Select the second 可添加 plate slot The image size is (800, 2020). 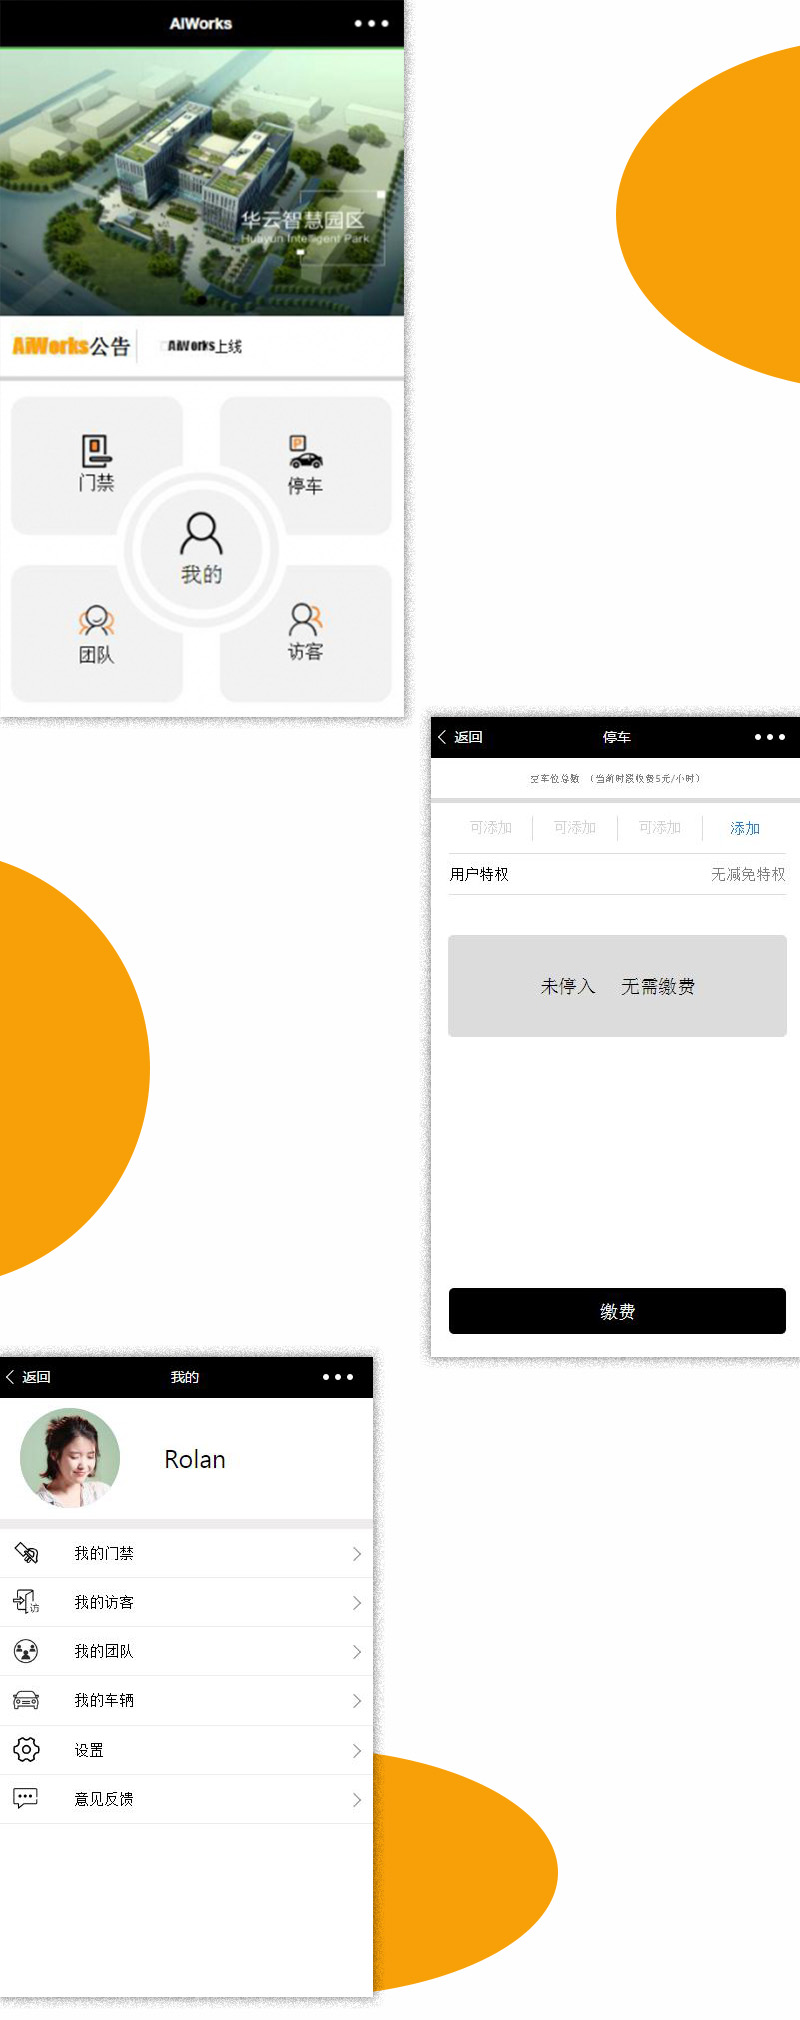575,828
